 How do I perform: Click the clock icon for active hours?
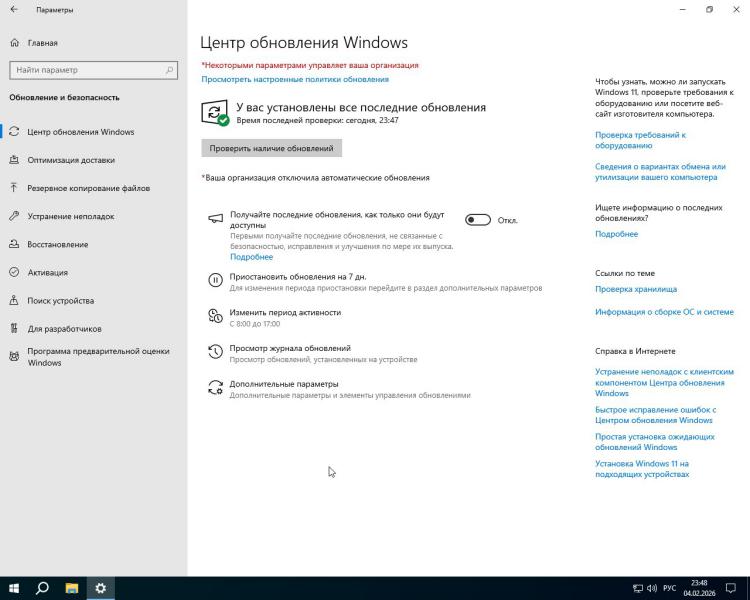215,316
